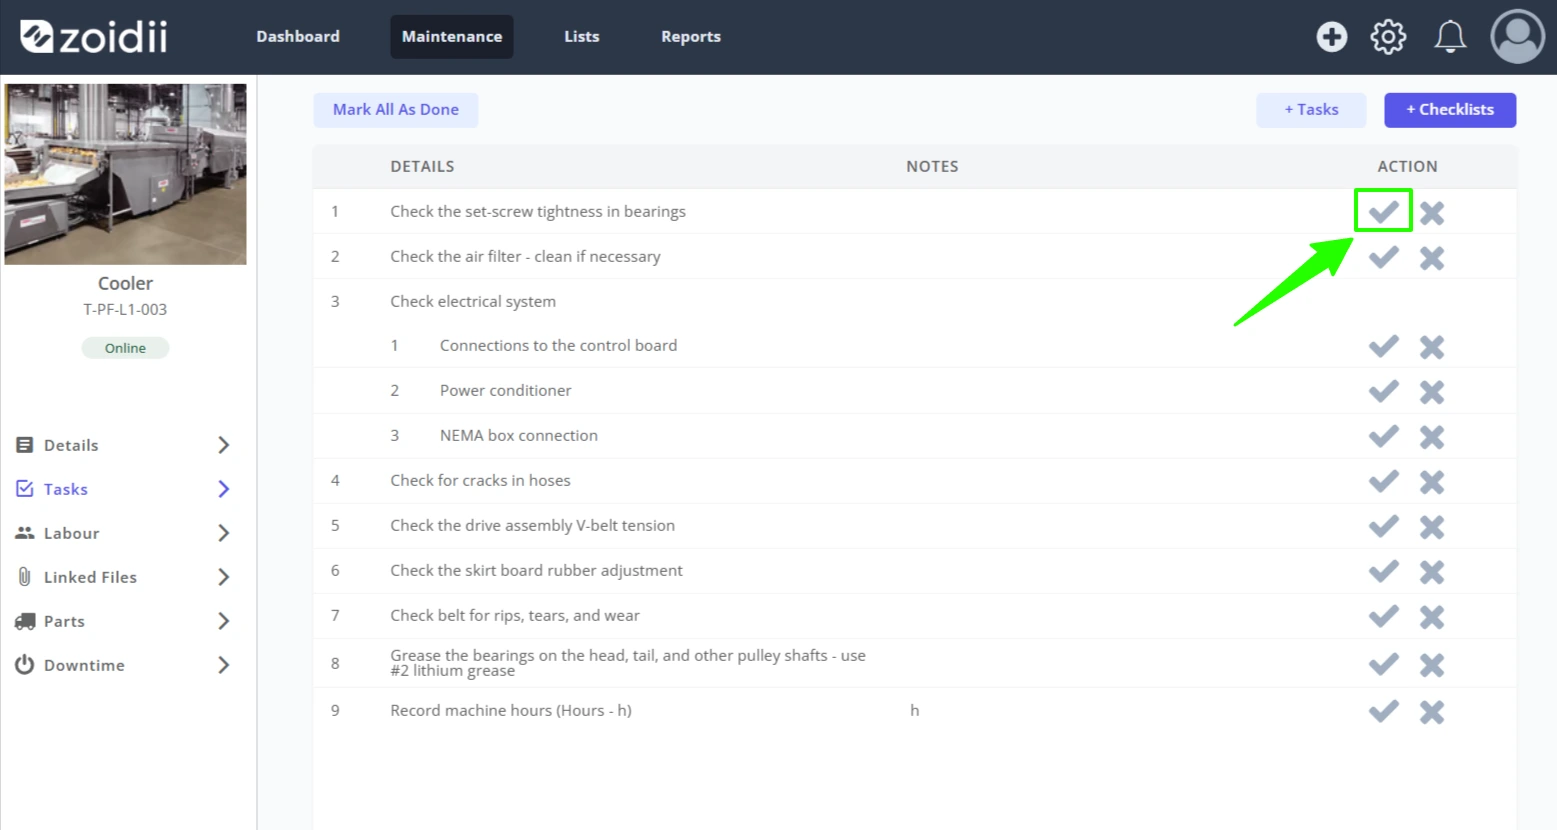1557x830 pixels.
Task: Open settings gear icon
Action: point(1388,37)
